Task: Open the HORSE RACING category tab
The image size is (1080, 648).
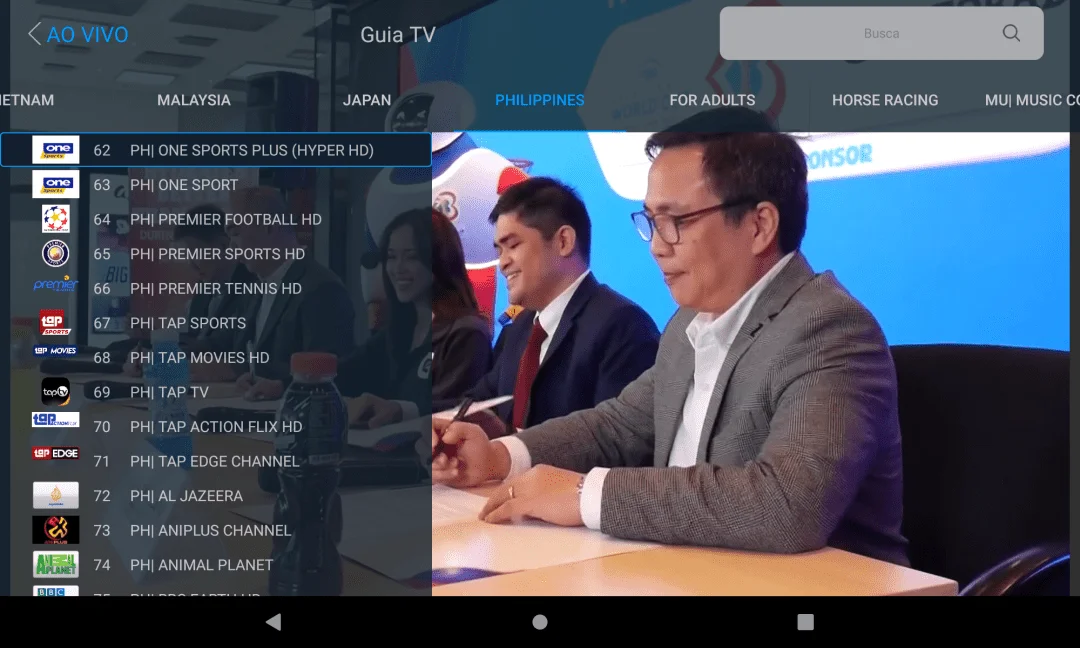Action: click(885, 100)
